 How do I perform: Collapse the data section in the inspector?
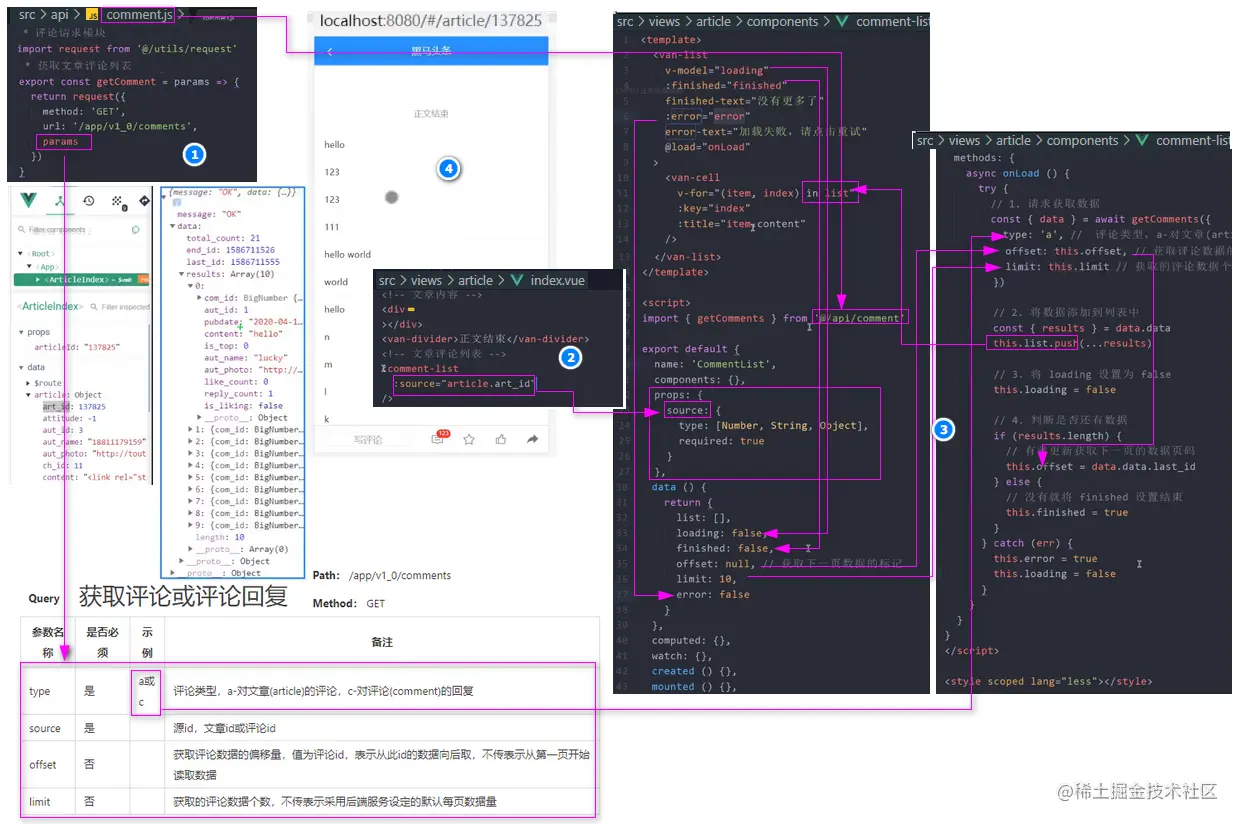click(21, 367)
